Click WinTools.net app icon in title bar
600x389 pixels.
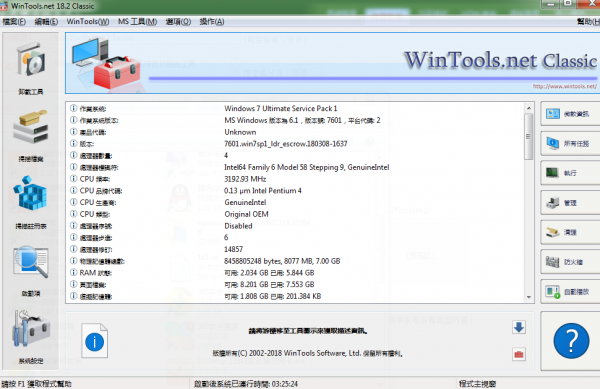[4, 5]
